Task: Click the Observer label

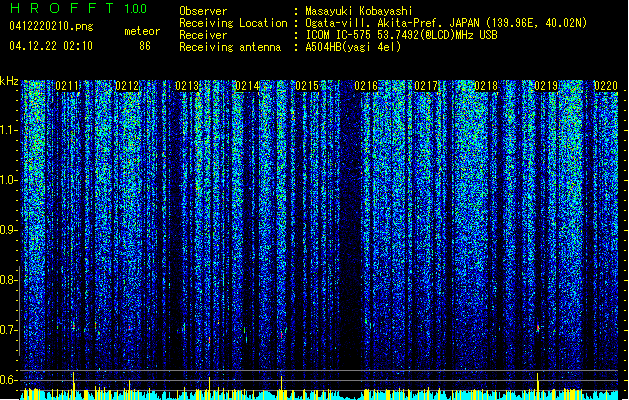Action: (x=203, y=11)
